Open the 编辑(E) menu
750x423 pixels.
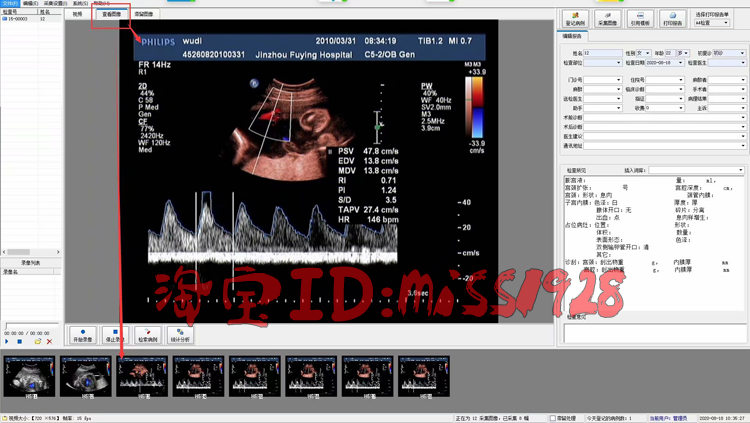[x=31, y=3]
